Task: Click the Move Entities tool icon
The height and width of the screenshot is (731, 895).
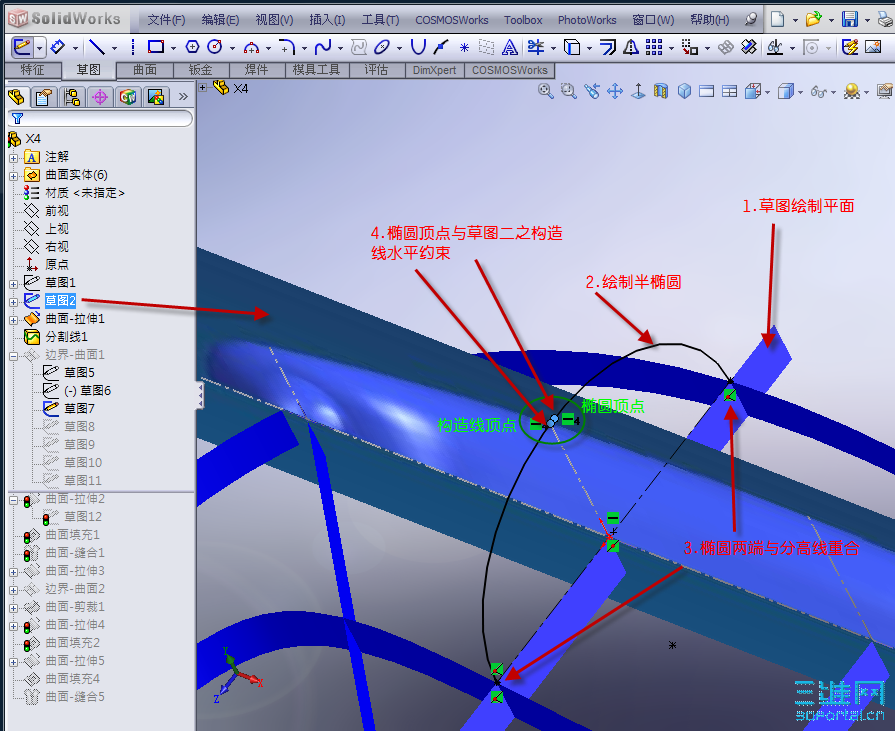Action: click(690, 47)
